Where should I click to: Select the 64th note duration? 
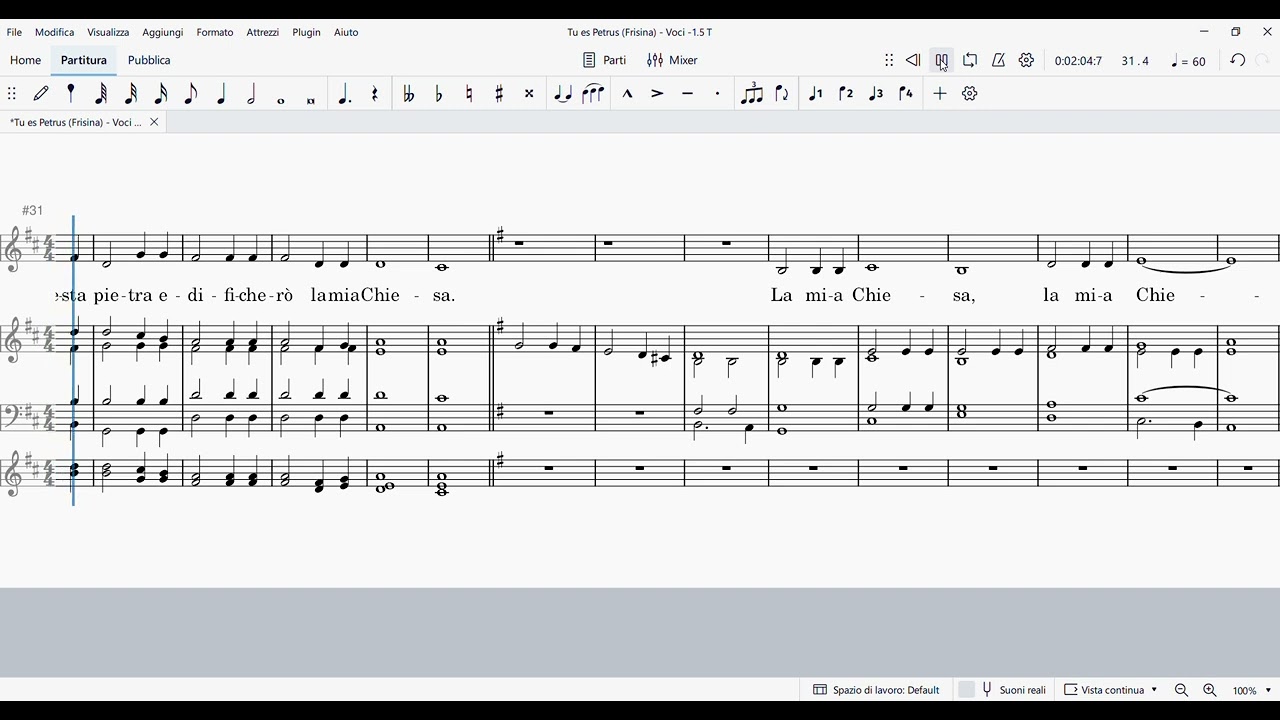[101, 94]
